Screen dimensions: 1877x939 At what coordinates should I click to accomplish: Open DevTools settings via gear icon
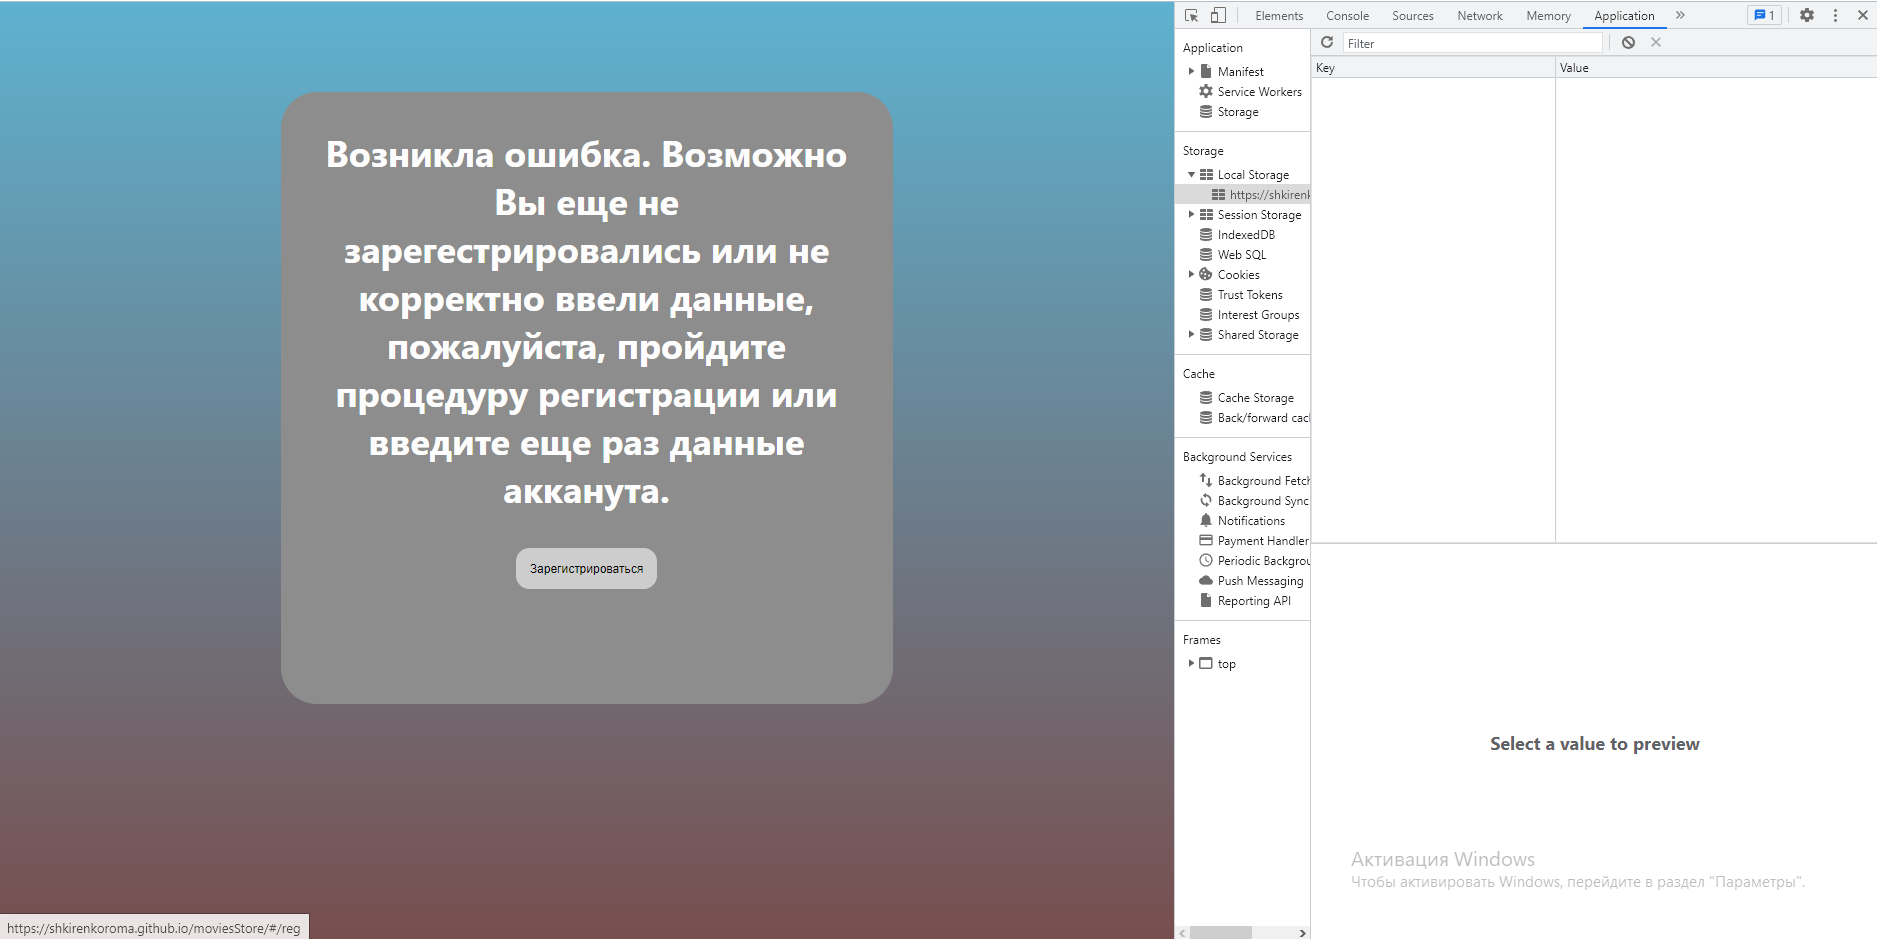pyautogui.click(x=1806, y=15)
